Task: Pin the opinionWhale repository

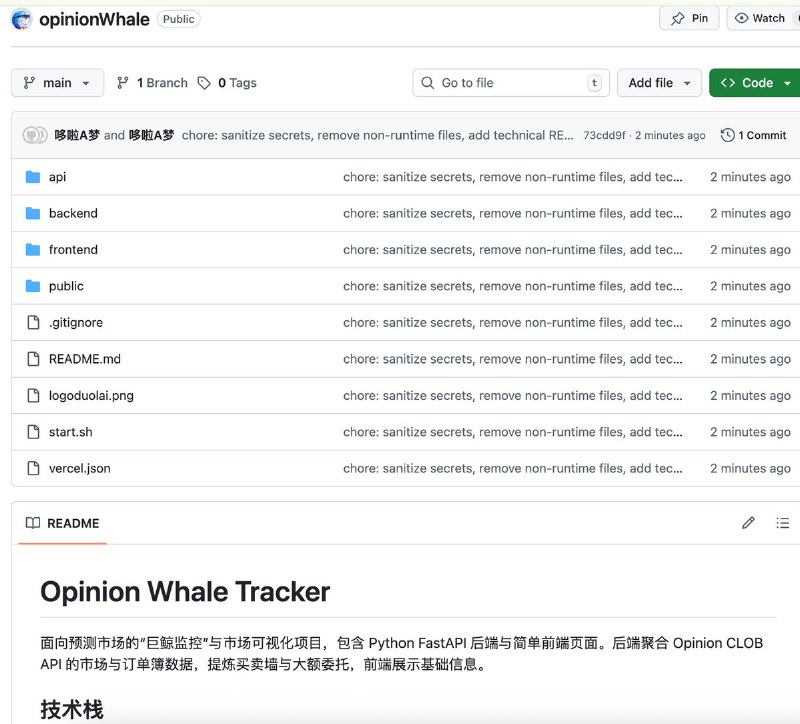Action: click(x=688, y=17)
